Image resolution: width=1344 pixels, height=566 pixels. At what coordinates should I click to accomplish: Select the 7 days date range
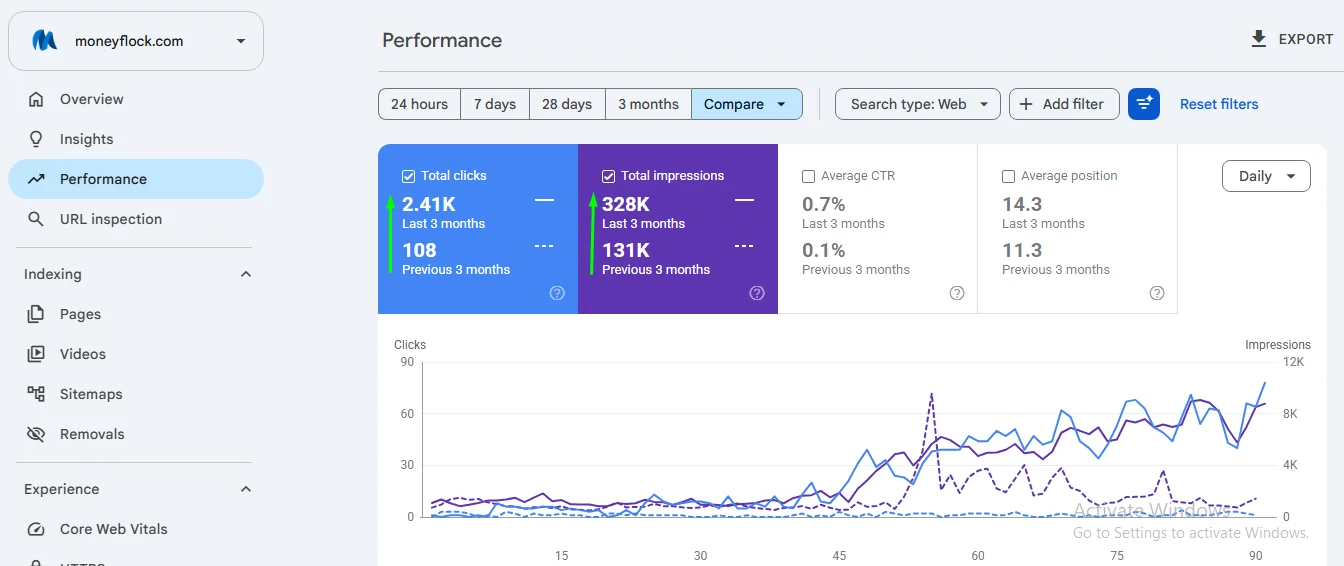495,104
